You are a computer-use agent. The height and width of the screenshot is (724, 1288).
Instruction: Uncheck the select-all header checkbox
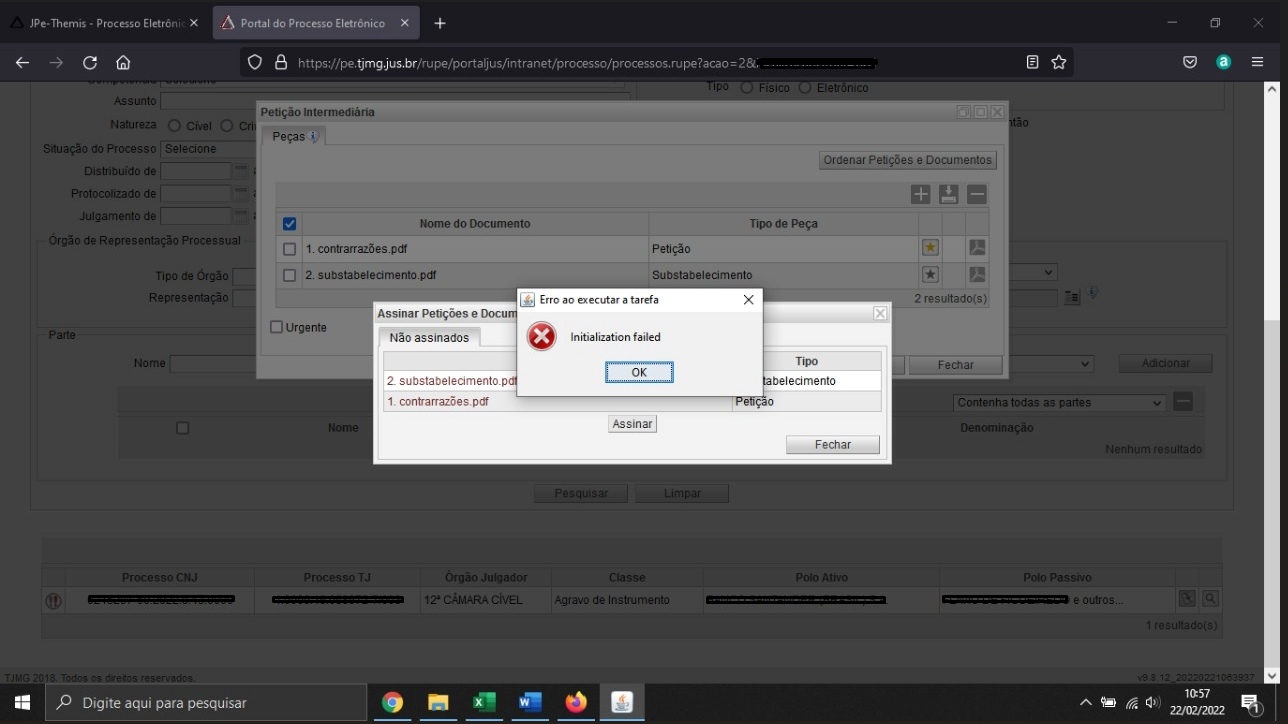coord(290,224)
